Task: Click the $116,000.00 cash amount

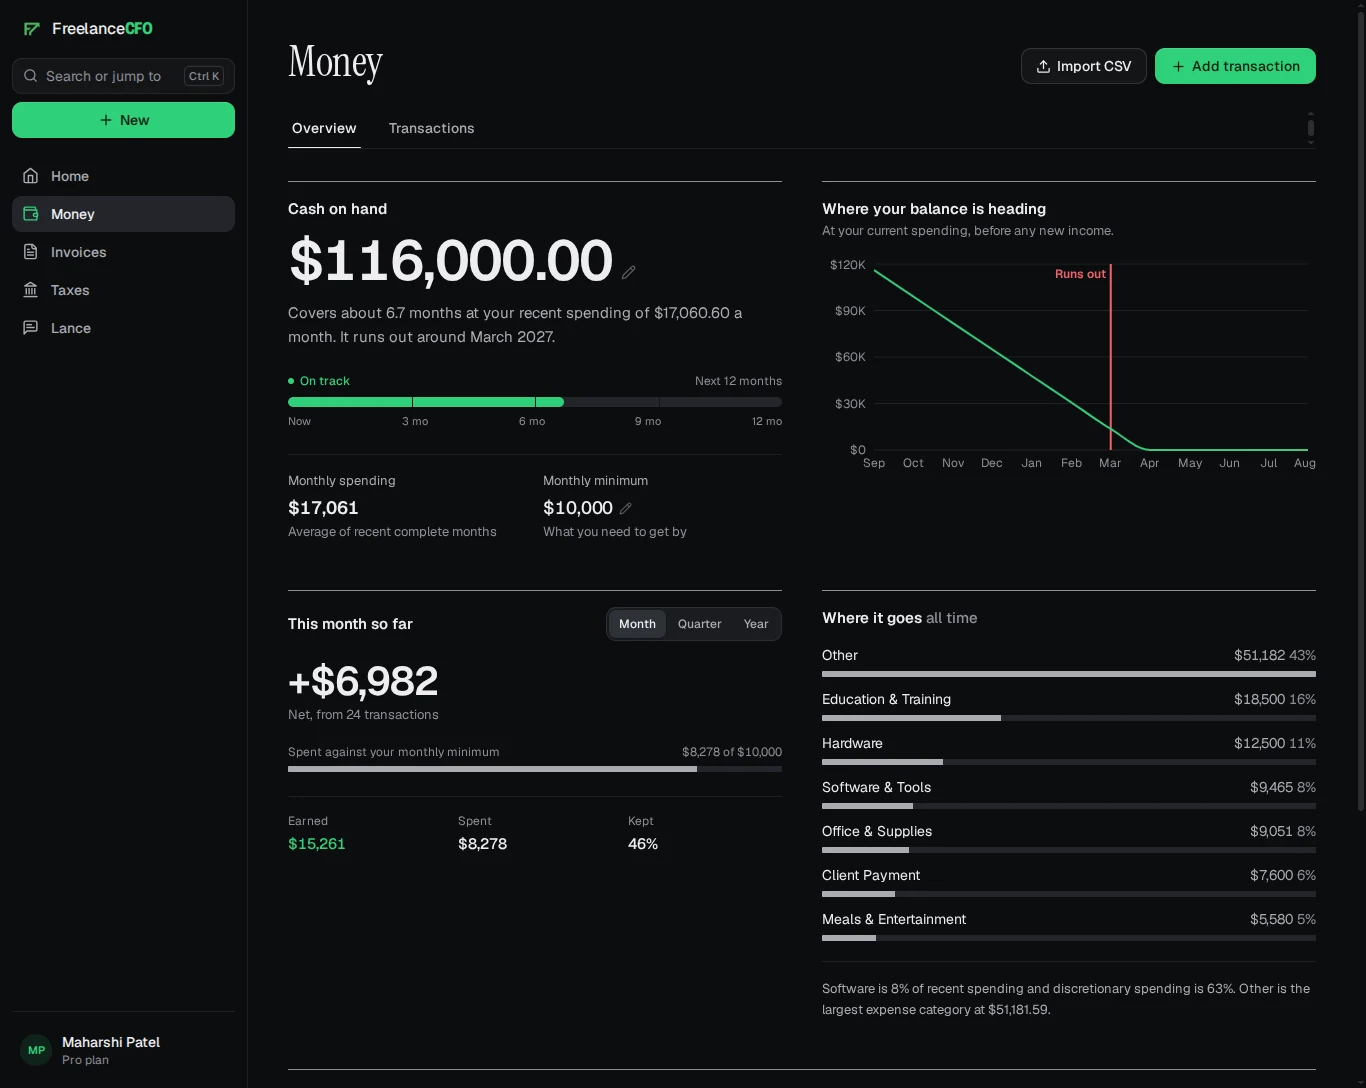Action: click(x=450, y=261)
